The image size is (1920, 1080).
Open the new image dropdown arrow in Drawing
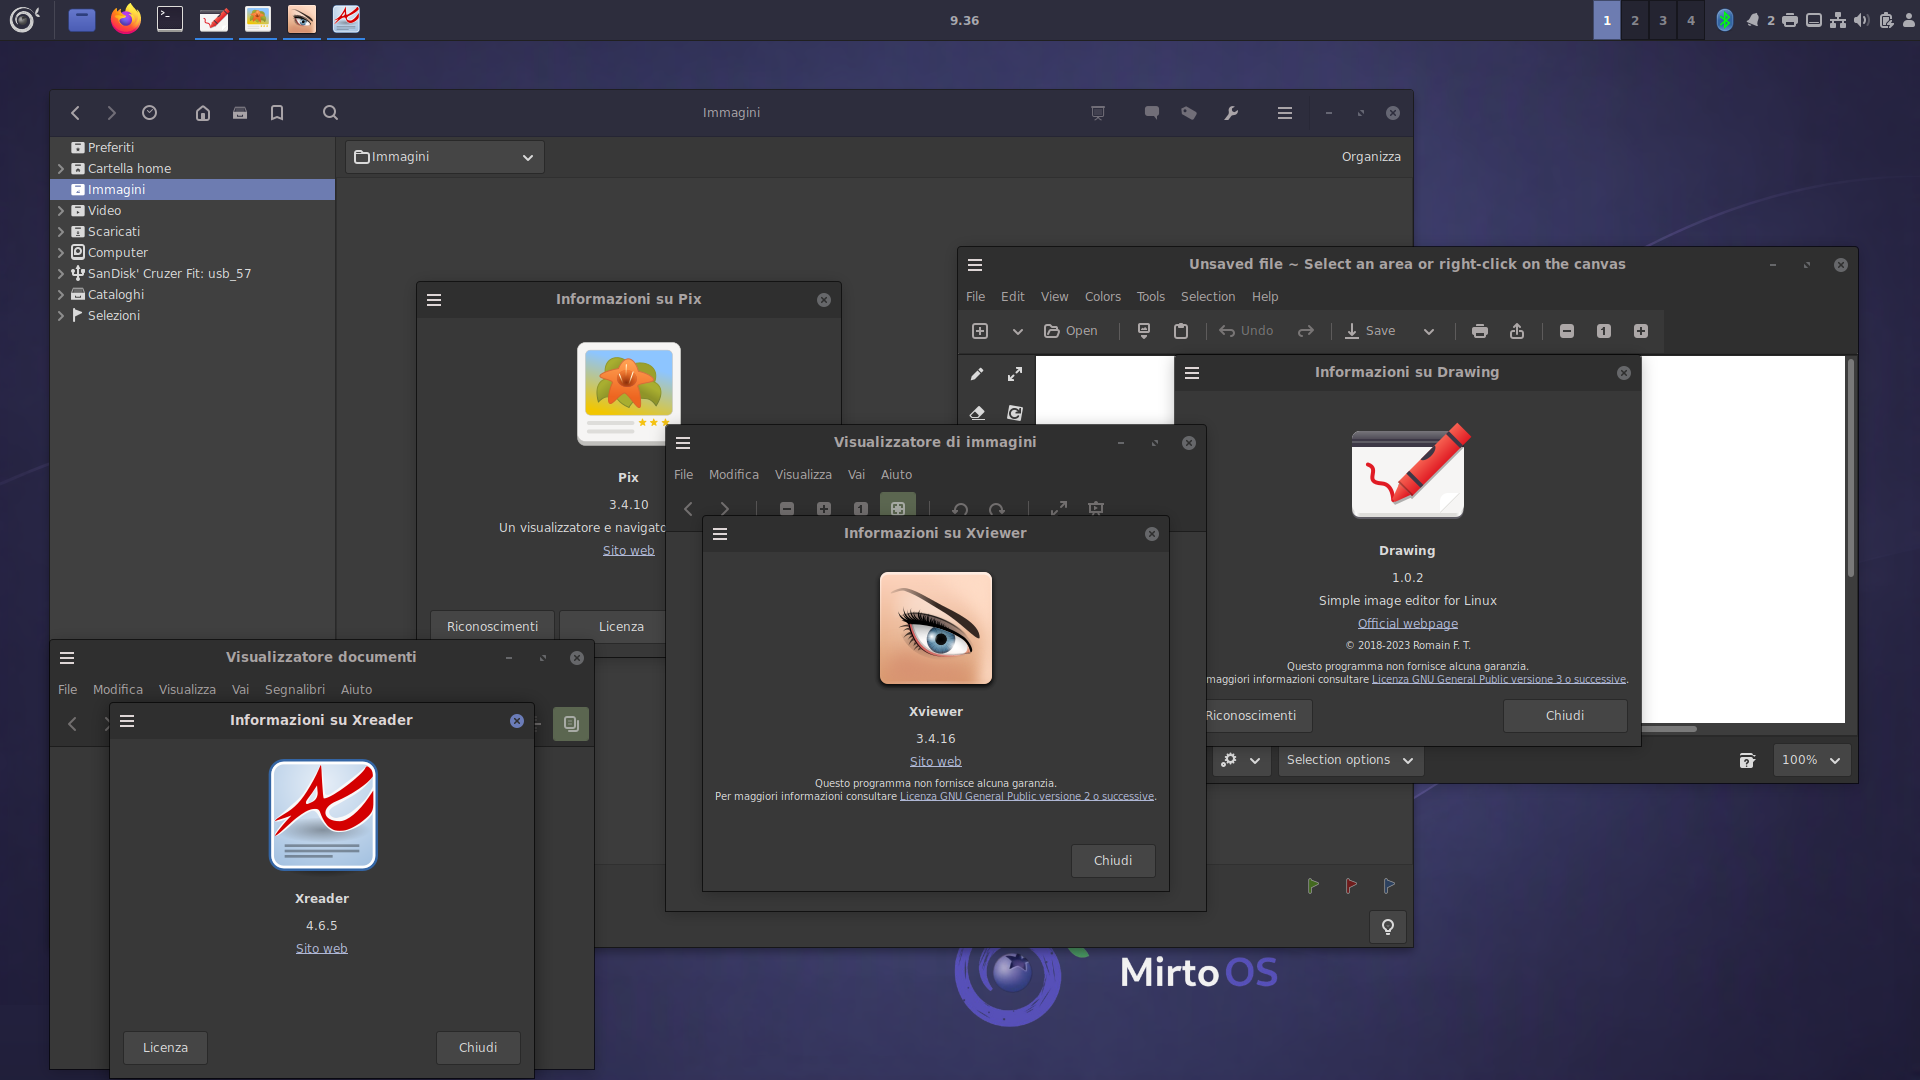(x=1017, y=331)
